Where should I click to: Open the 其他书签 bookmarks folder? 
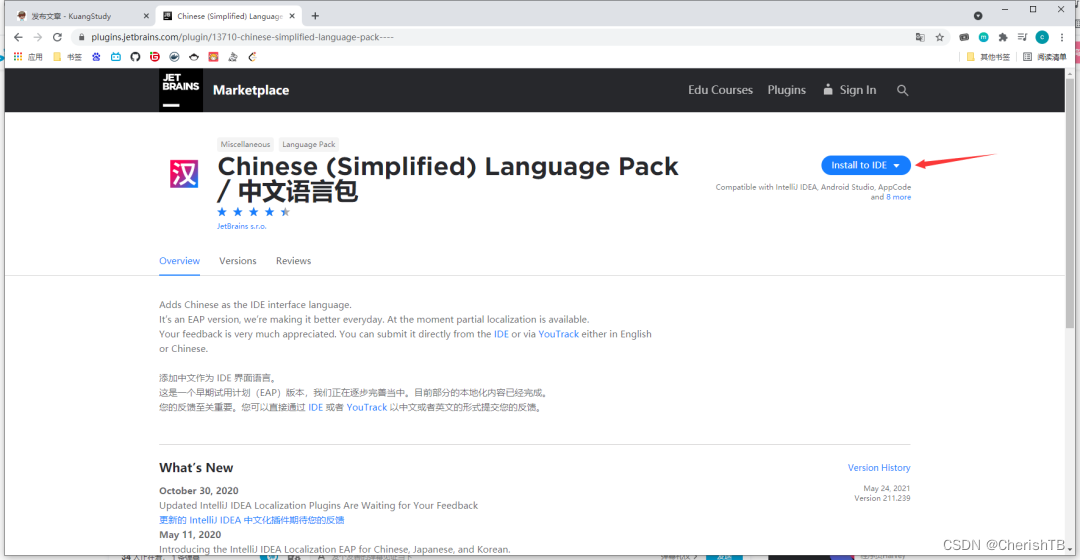pos(988,56)
